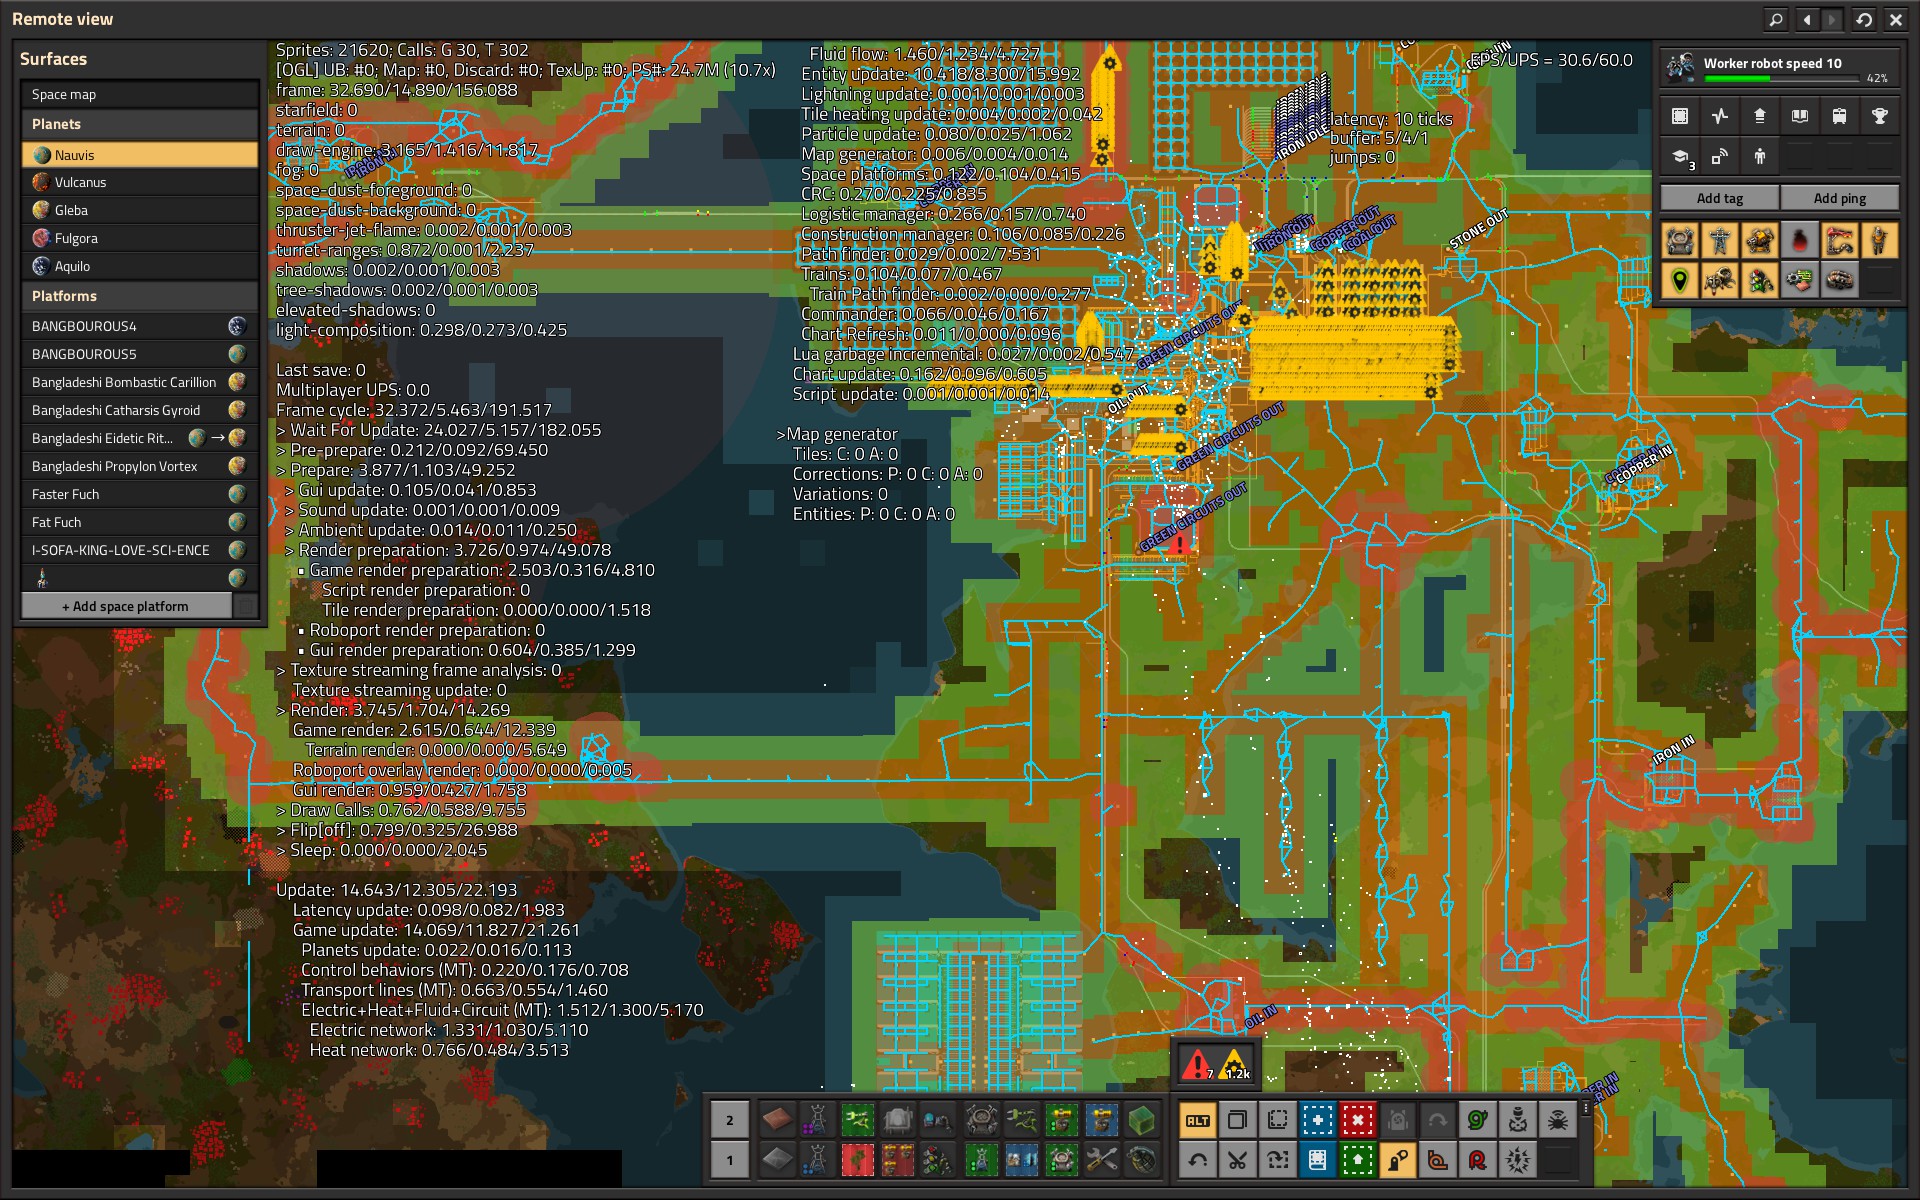This screenshot has width=1920, height=1200.
Task: Toggle the orange player lock shortcut
Action: [1398, 1161]
